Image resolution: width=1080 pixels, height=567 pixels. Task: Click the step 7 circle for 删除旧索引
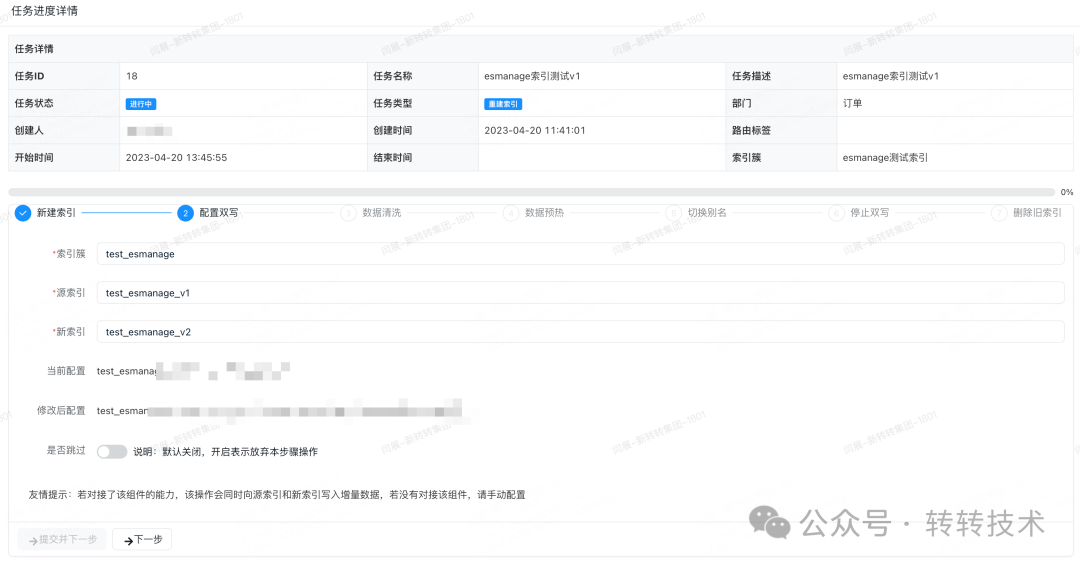coord(998,213)
